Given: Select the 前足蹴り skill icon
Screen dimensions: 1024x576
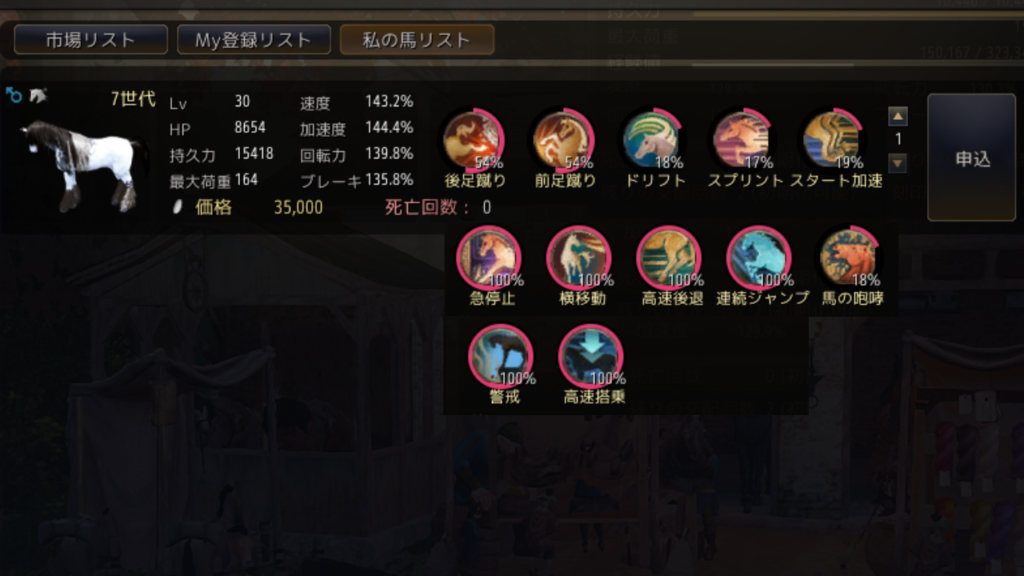Looking at the screenshot, I should pyautogui.click(x=564, y=139).
